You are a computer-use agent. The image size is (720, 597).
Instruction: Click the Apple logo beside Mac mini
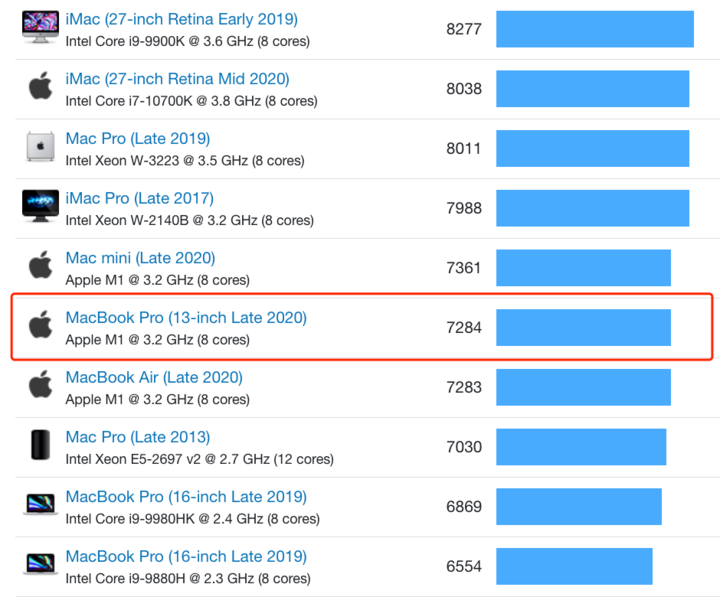tap(40, 266)
